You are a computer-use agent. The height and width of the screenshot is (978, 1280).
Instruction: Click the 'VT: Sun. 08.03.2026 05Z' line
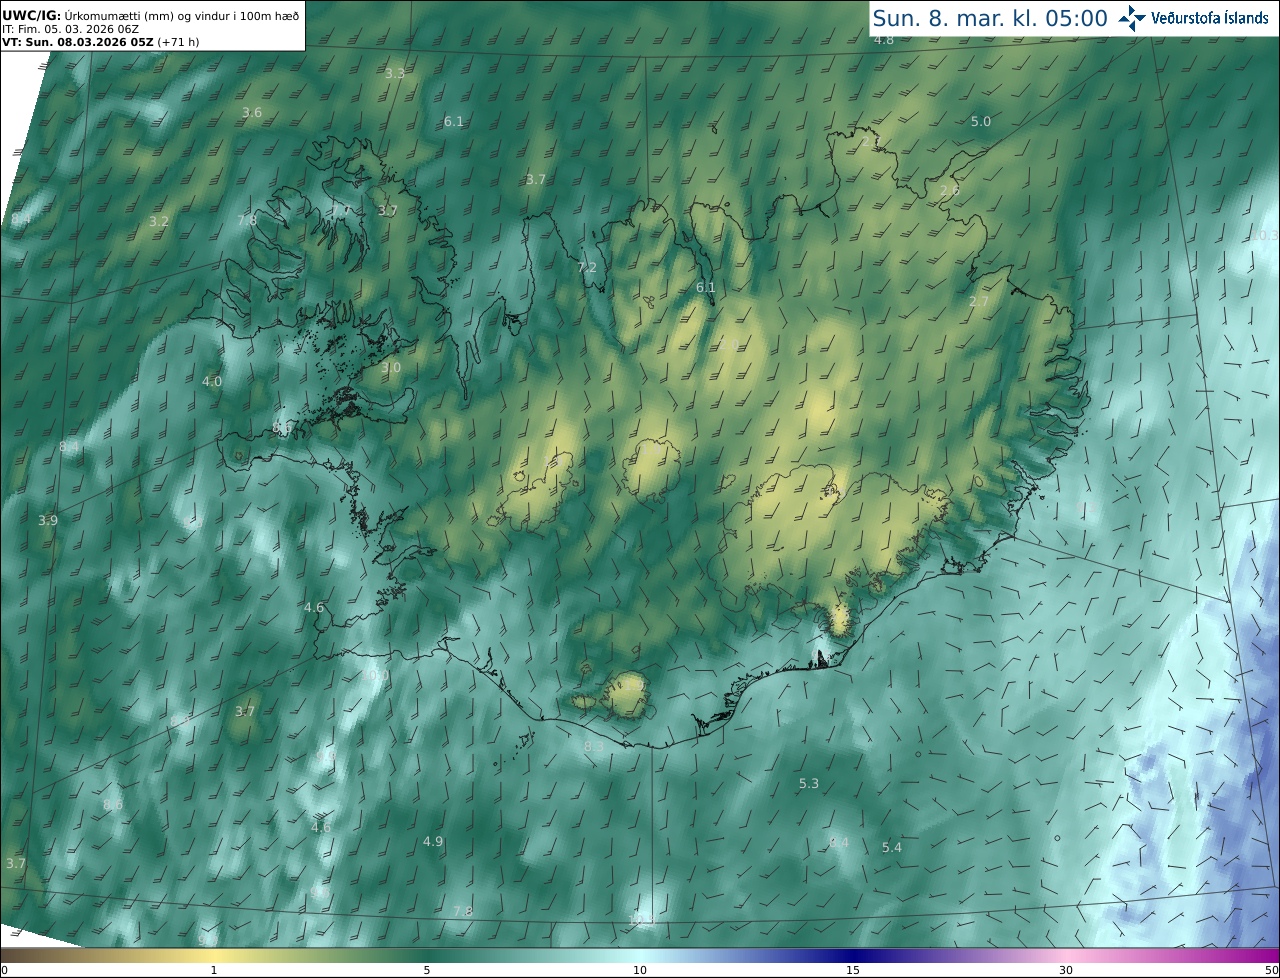tap(100, 42)
